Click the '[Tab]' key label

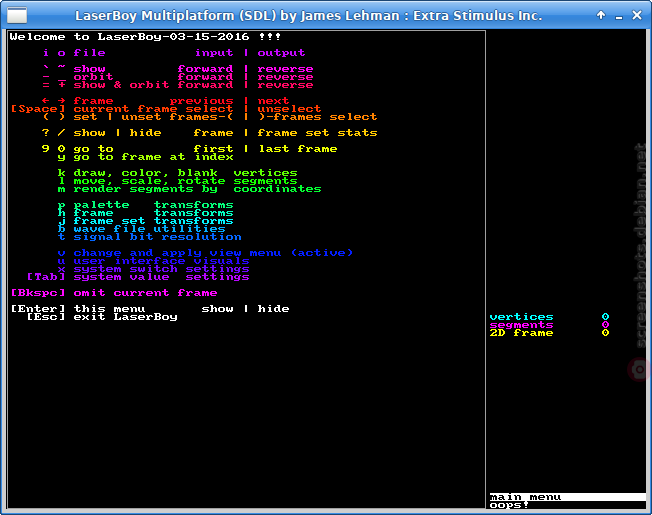46,277
